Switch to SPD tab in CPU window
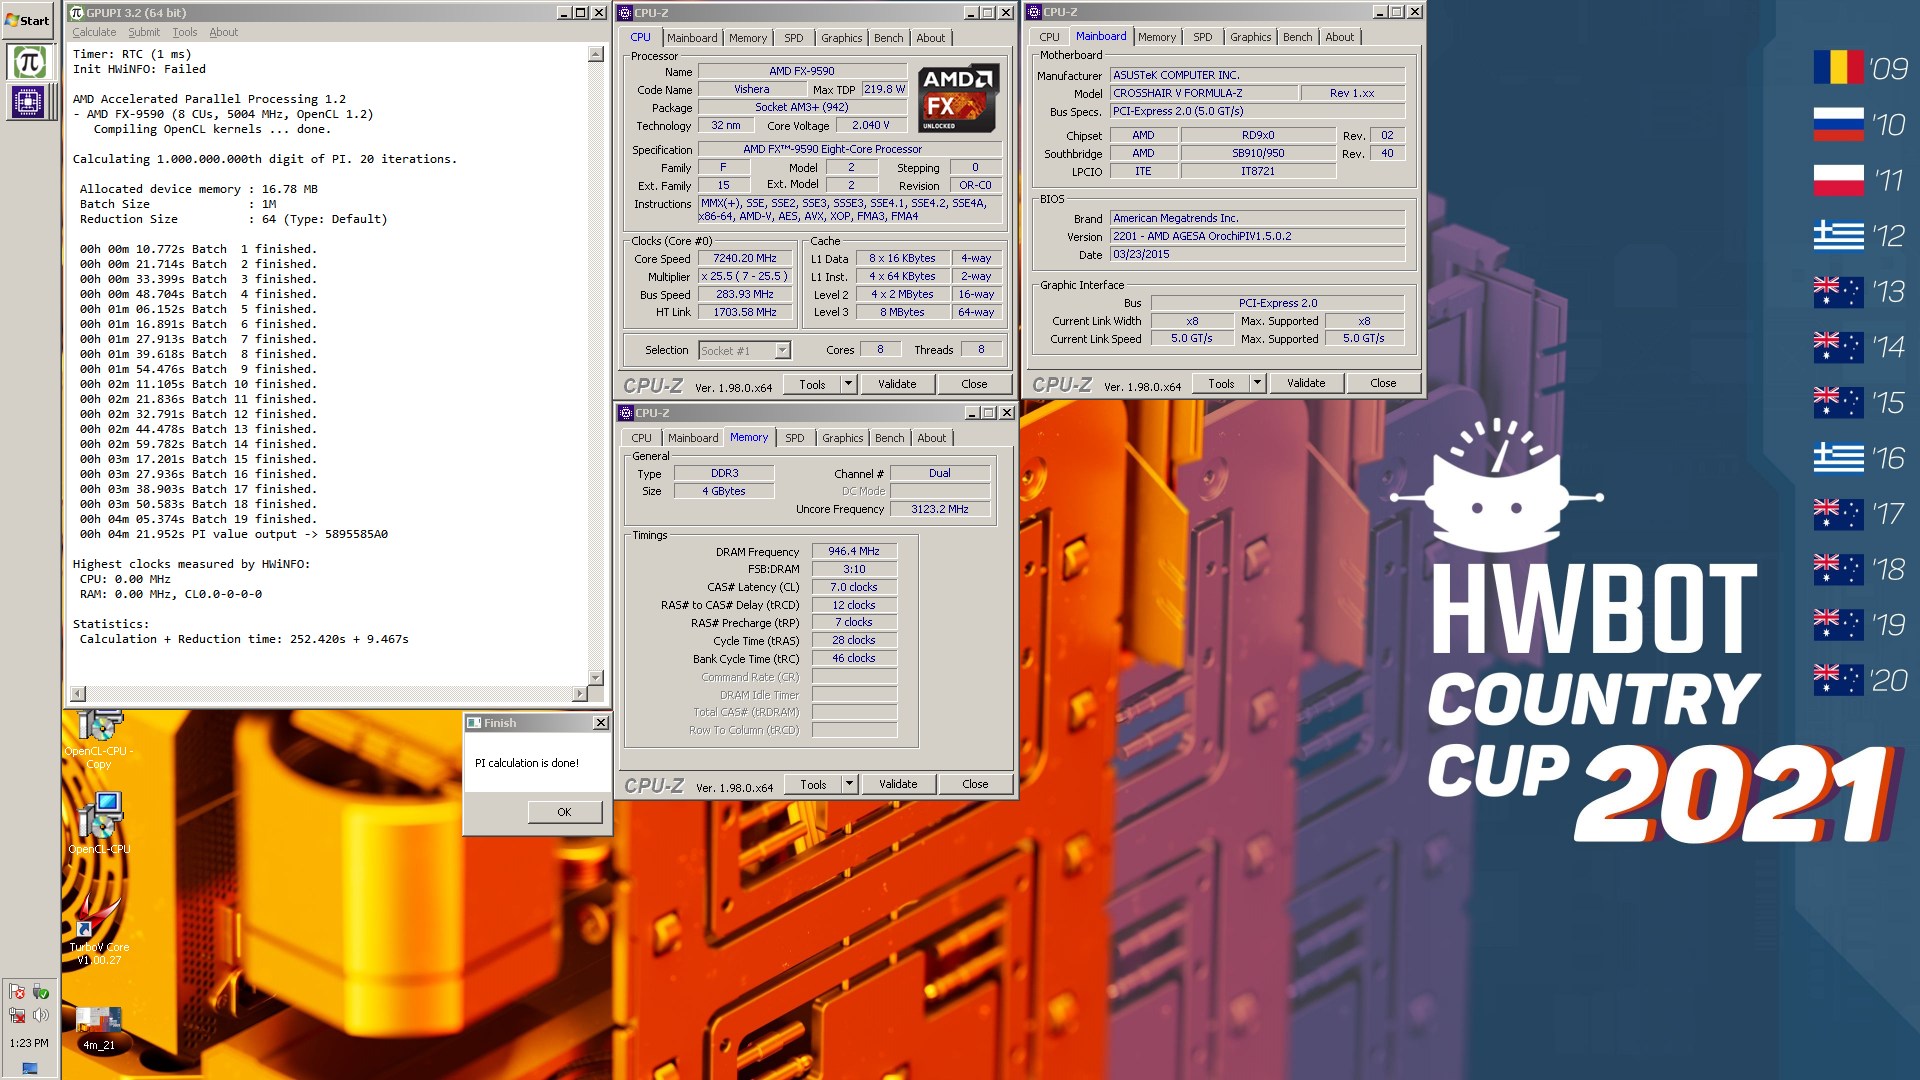 [x=794, y=38]
